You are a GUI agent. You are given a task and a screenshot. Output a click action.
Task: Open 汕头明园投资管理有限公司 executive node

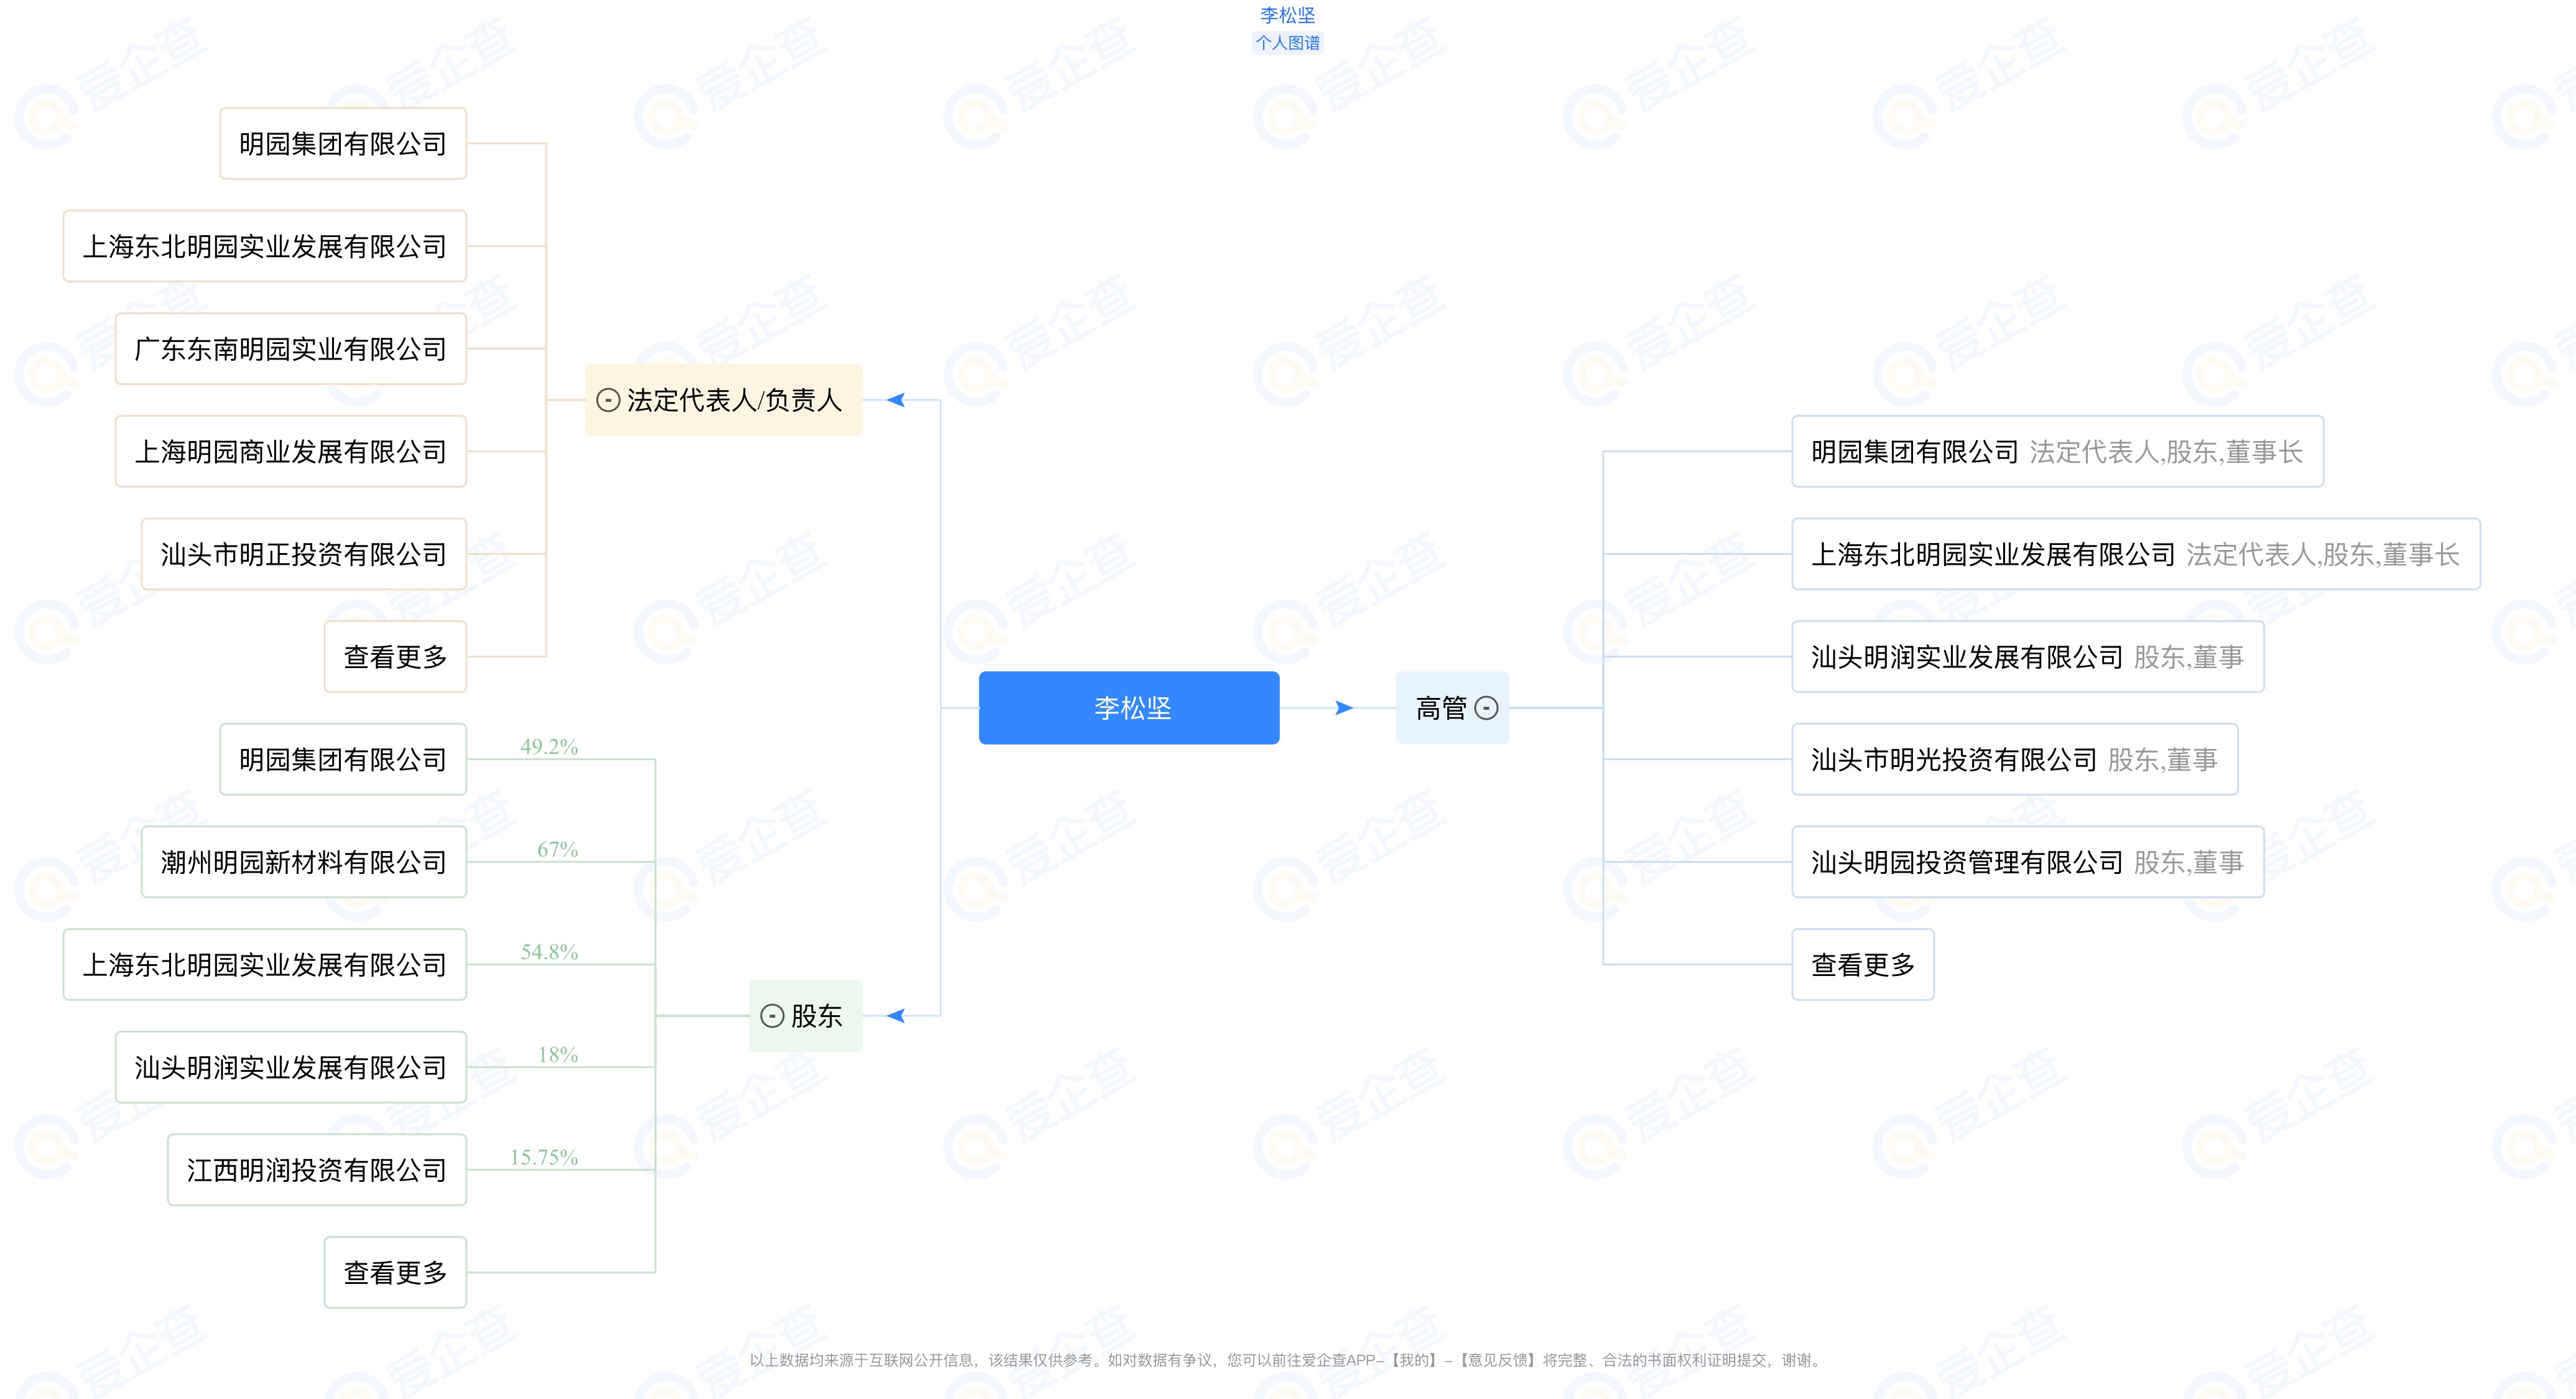point(2026,862)
